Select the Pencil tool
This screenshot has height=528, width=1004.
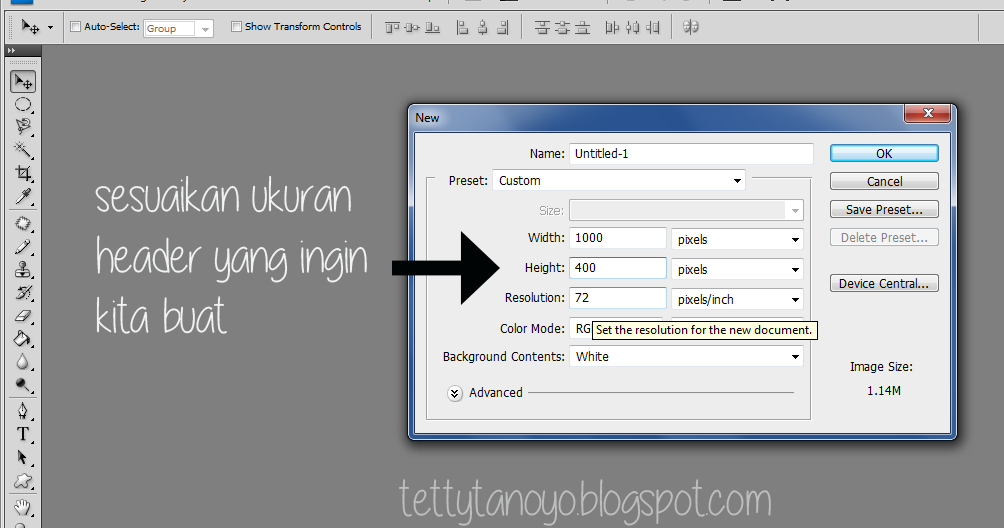(23, 247)
